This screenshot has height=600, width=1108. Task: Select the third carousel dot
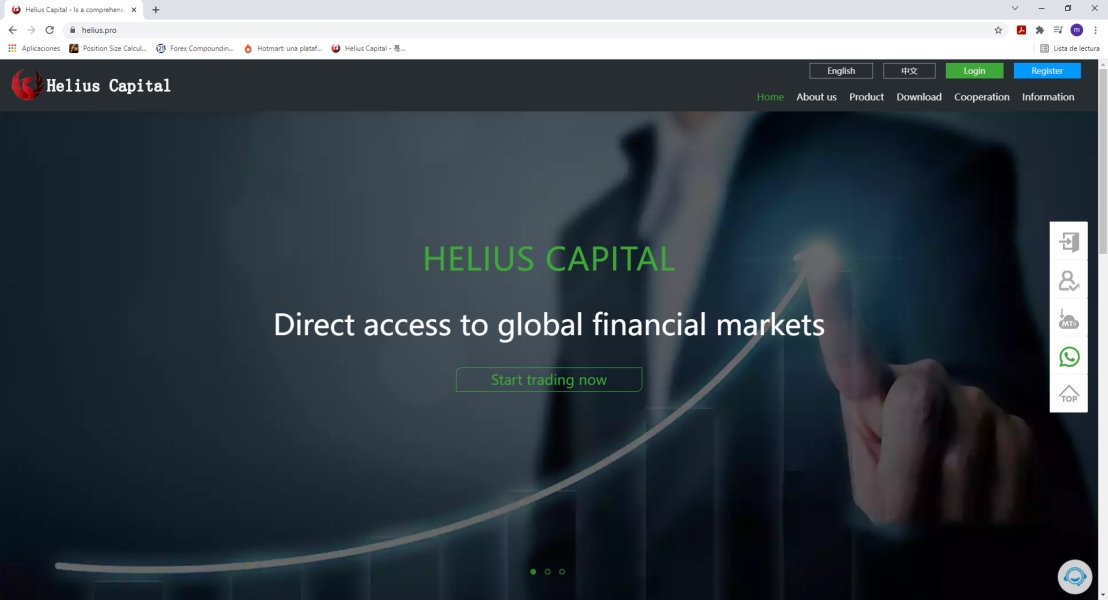(x=562, y=572)
